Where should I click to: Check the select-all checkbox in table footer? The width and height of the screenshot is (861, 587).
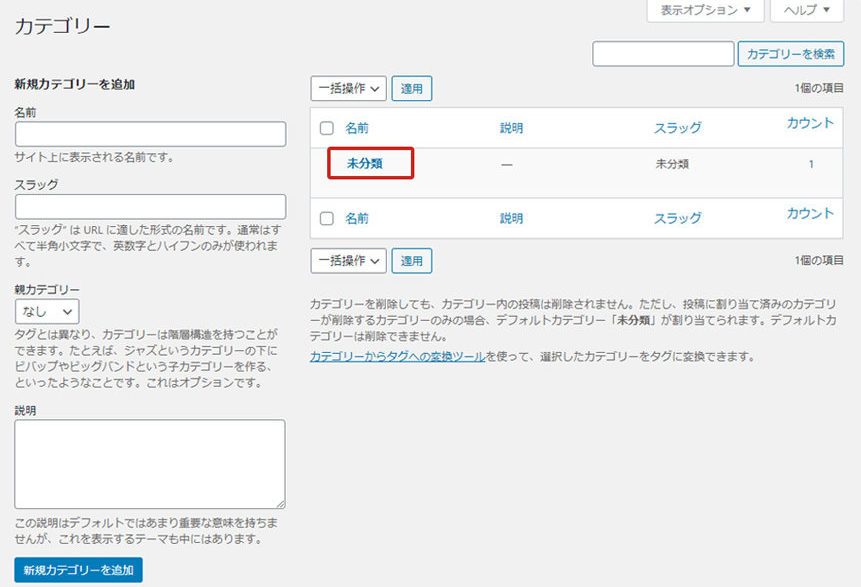pos(326,218)
